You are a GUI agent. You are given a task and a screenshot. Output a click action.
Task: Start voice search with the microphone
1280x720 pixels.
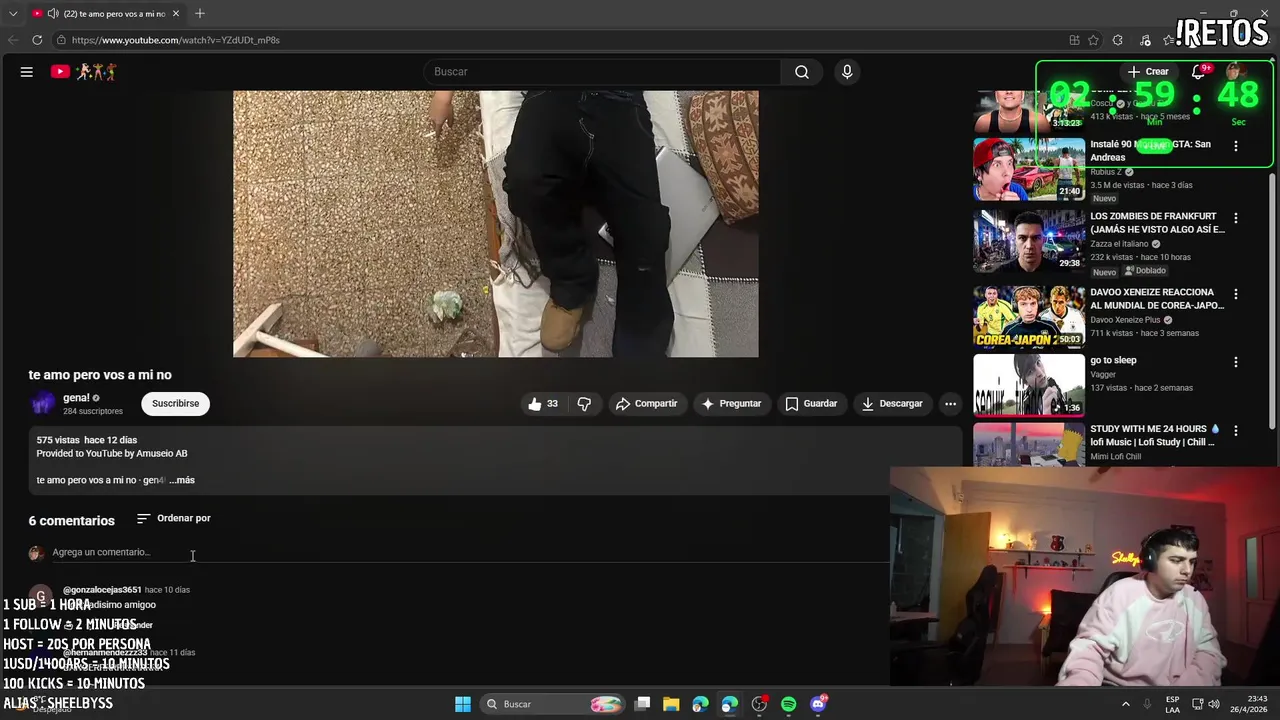pos(847,72)
